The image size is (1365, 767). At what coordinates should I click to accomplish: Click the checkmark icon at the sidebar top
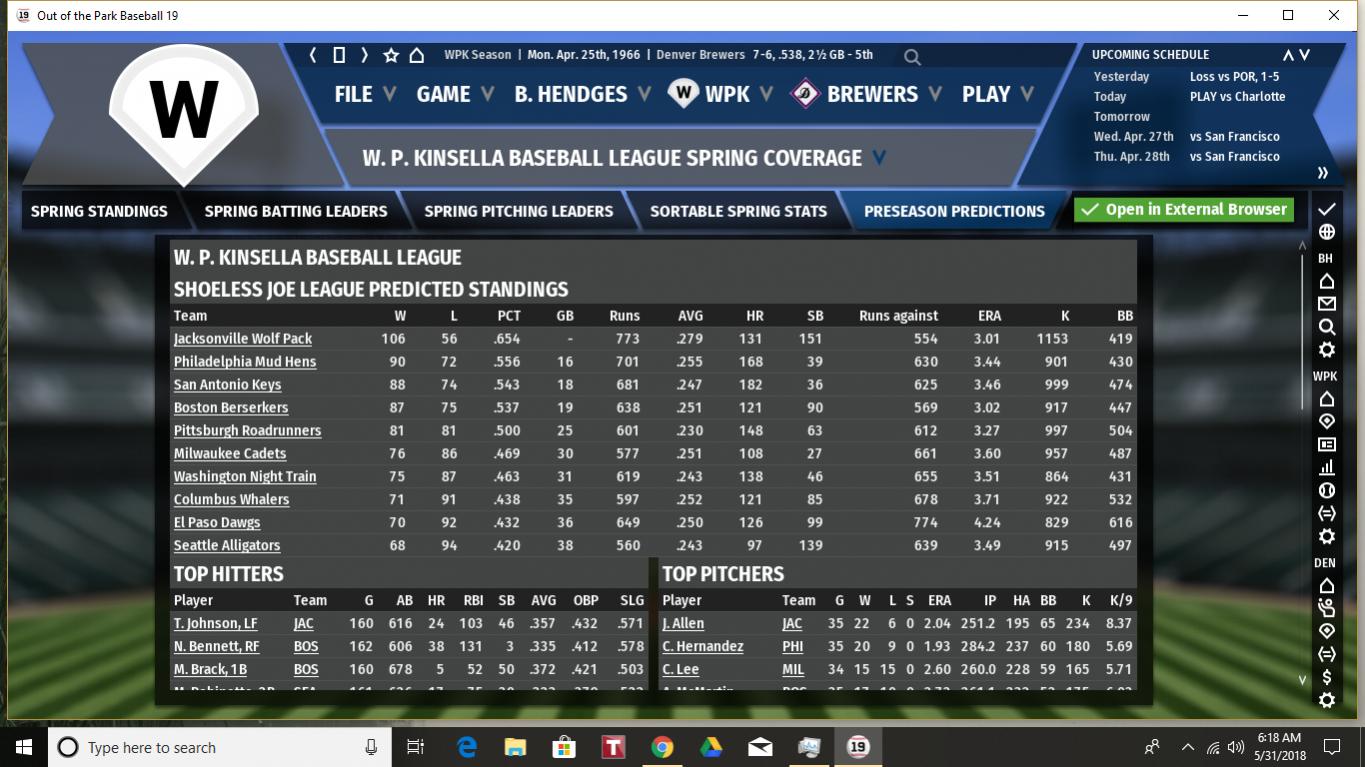click(1326, 209)
